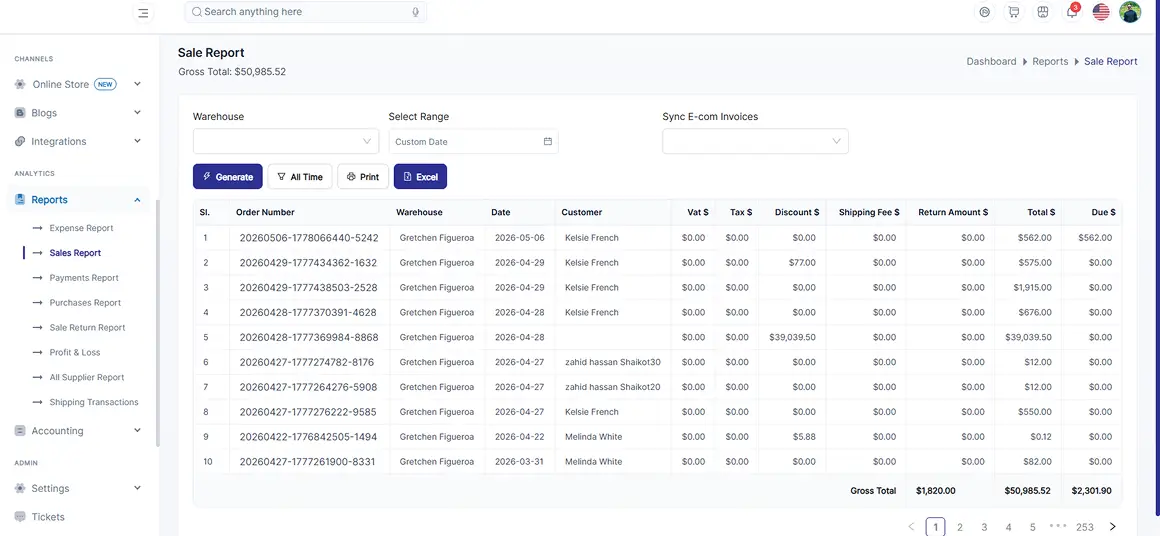Image resolution: width=1160 pixels, height=536 pixels.
Task: Open the Sync E-com Invoices dropdown
Action: click(x=755, y=141)
